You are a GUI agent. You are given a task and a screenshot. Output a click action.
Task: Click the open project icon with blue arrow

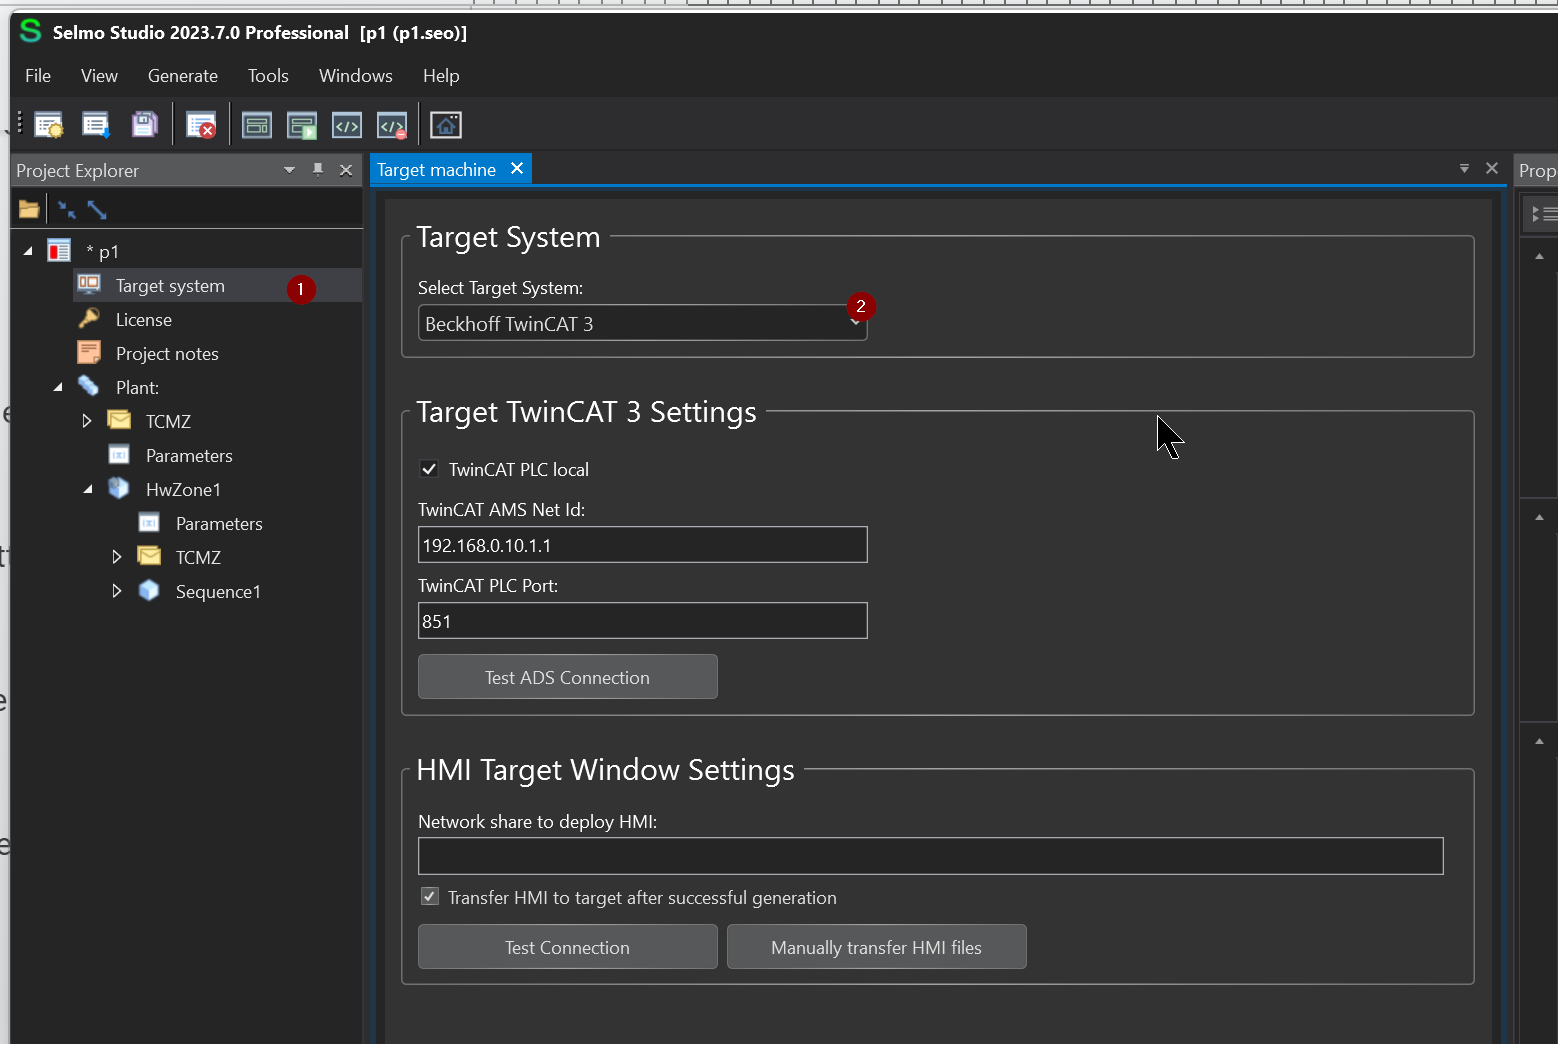click(96, 125)
